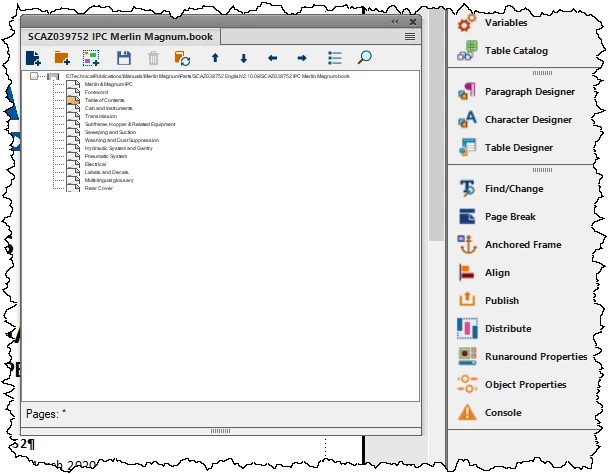Move selected file up with up arrow

point(215,58)
